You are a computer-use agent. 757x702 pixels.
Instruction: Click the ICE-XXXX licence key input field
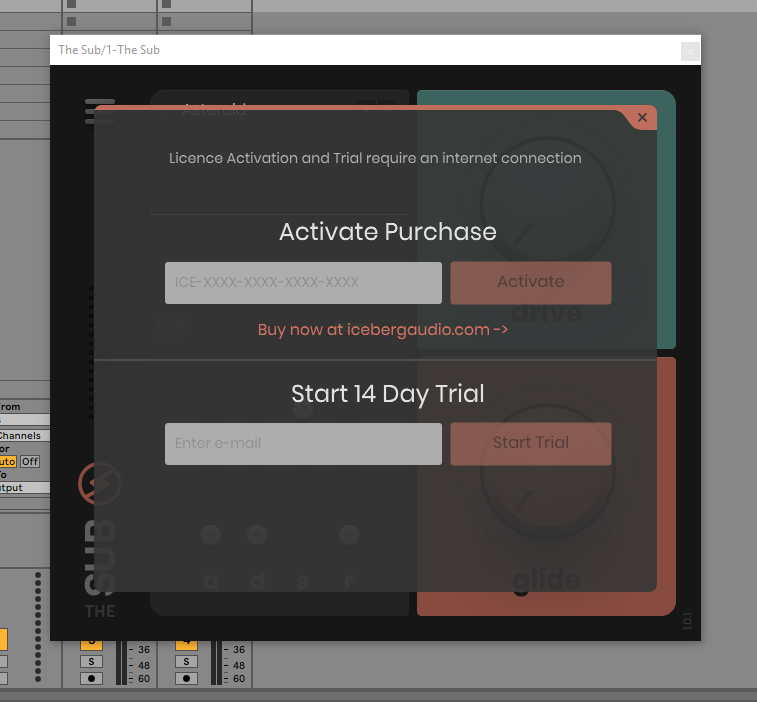pos(303,283)
